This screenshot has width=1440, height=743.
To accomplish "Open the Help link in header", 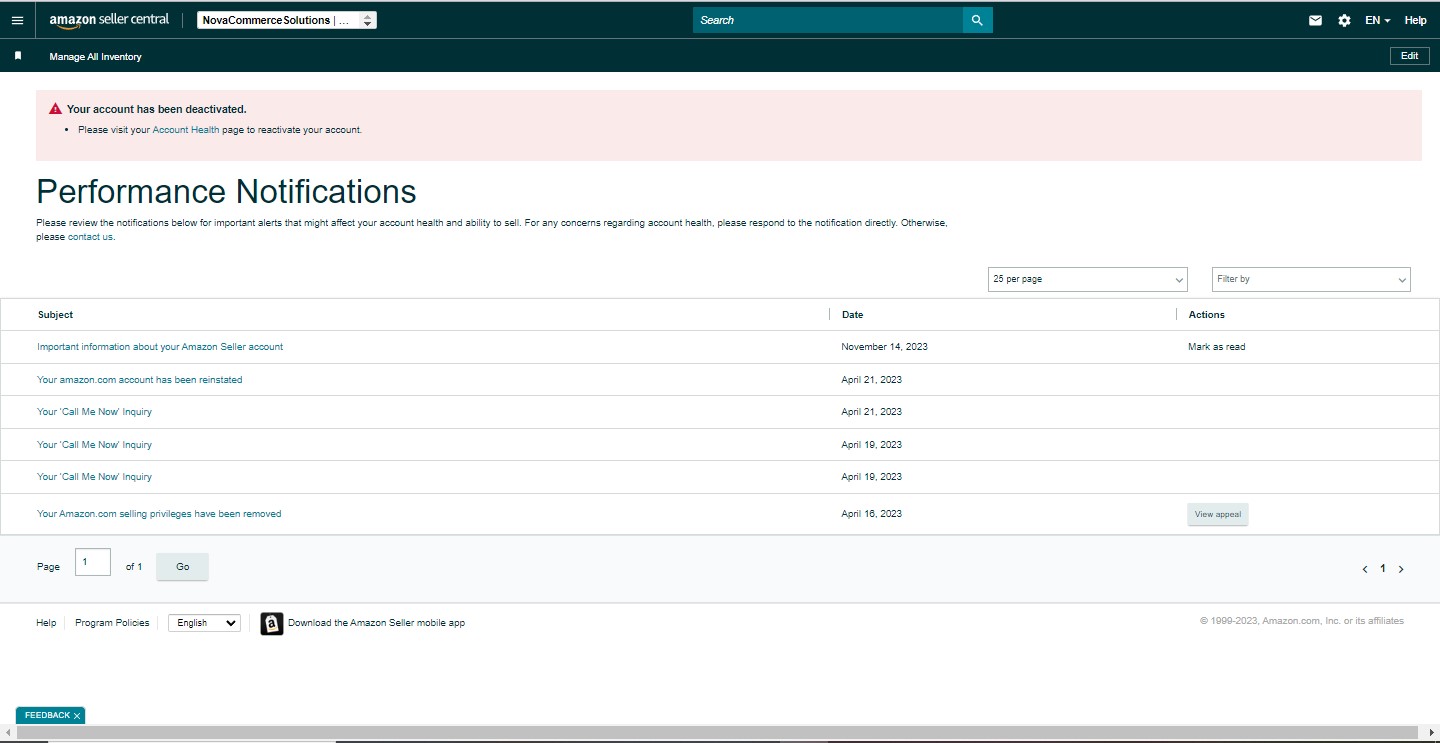I will pyautogui.click(x=1415, y=20).
